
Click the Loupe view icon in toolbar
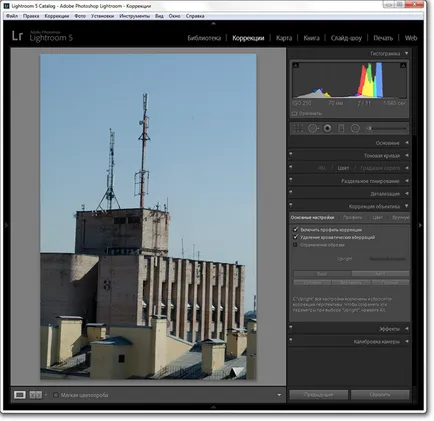pos(20,395)
